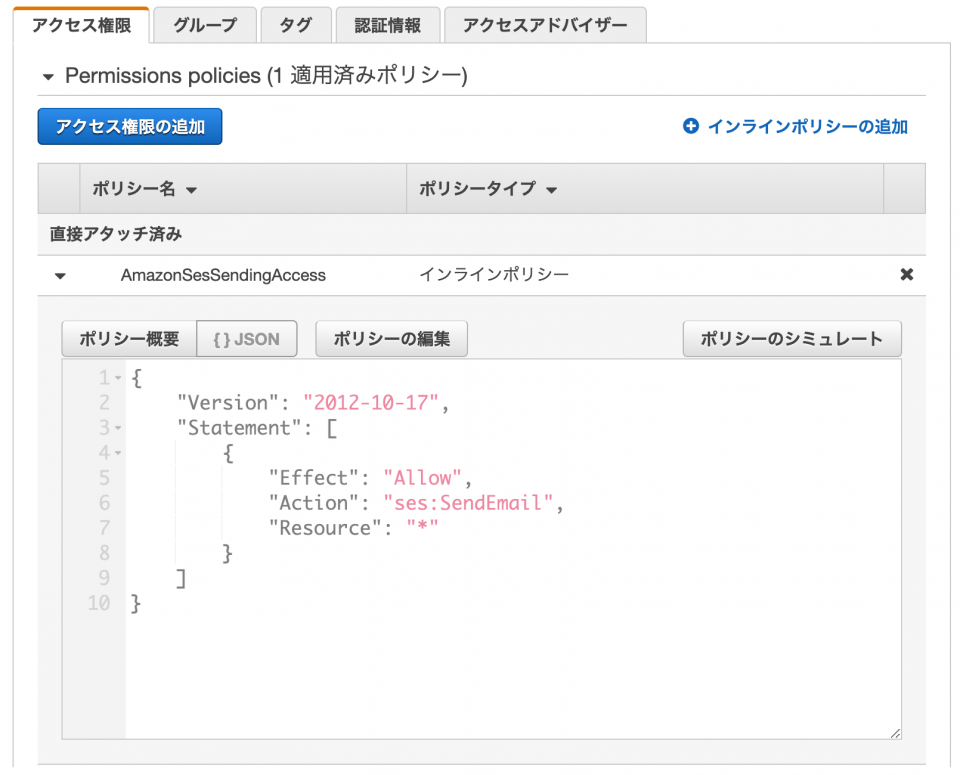Click the アクセス権限の追加 button
This screenshot has width=960, height=775.
pyautogui.click(x=130, y=127)
